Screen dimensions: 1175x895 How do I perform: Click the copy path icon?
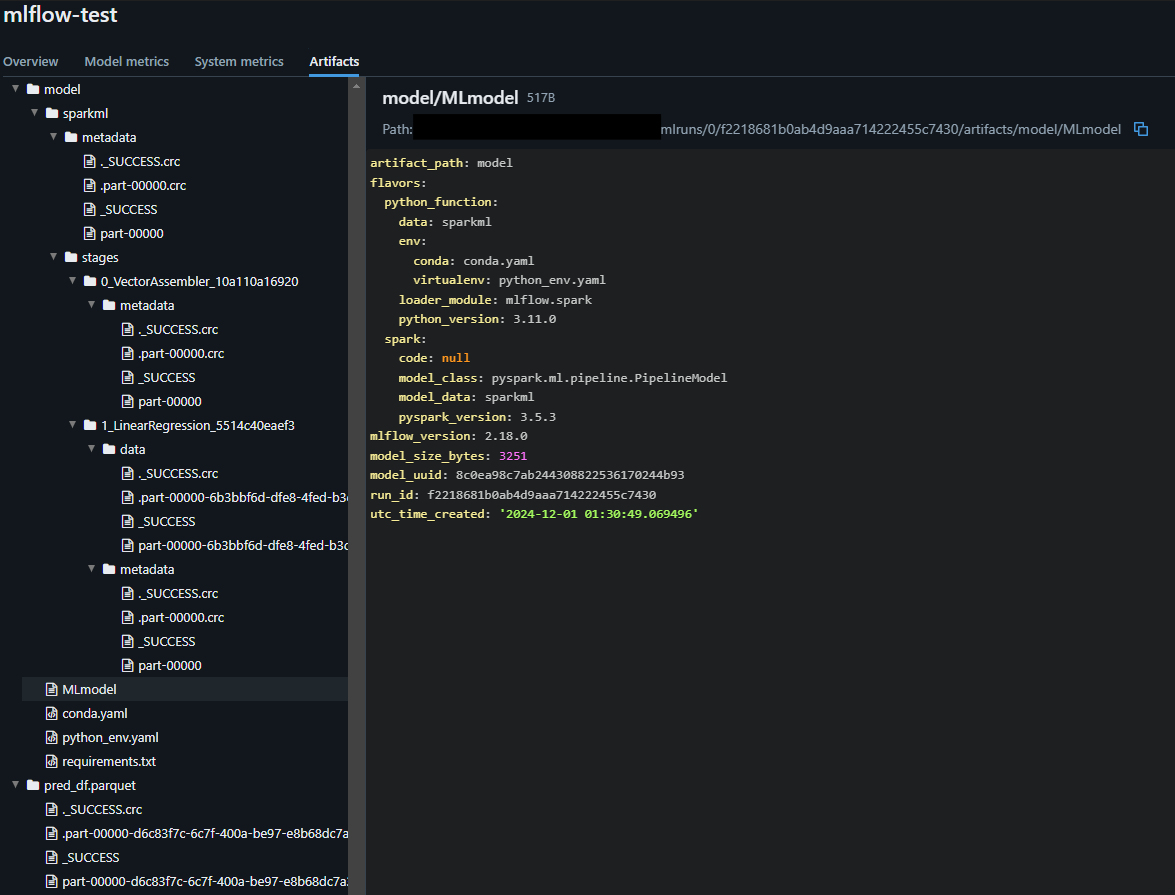1141,129
